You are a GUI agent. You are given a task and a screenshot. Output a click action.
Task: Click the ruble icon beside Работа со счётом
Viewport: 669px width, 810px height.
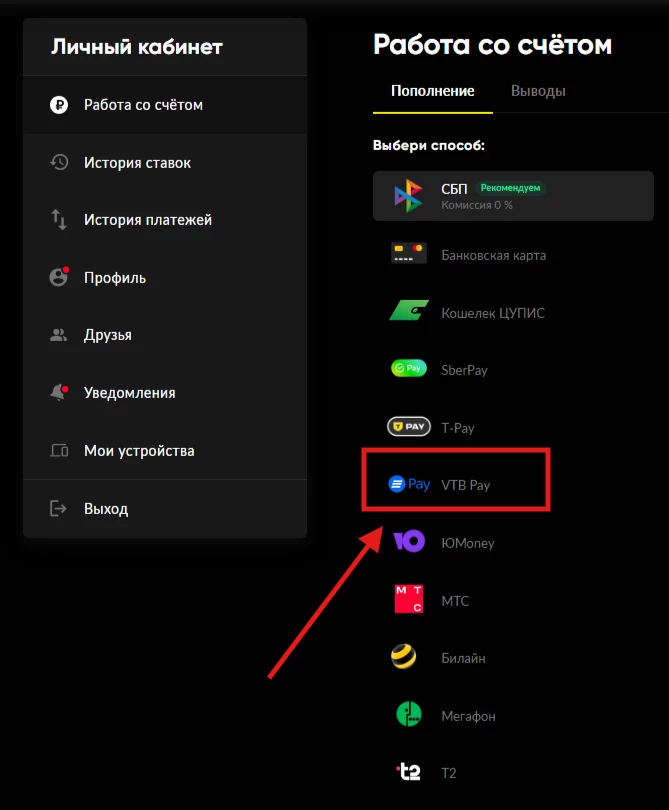59,105
